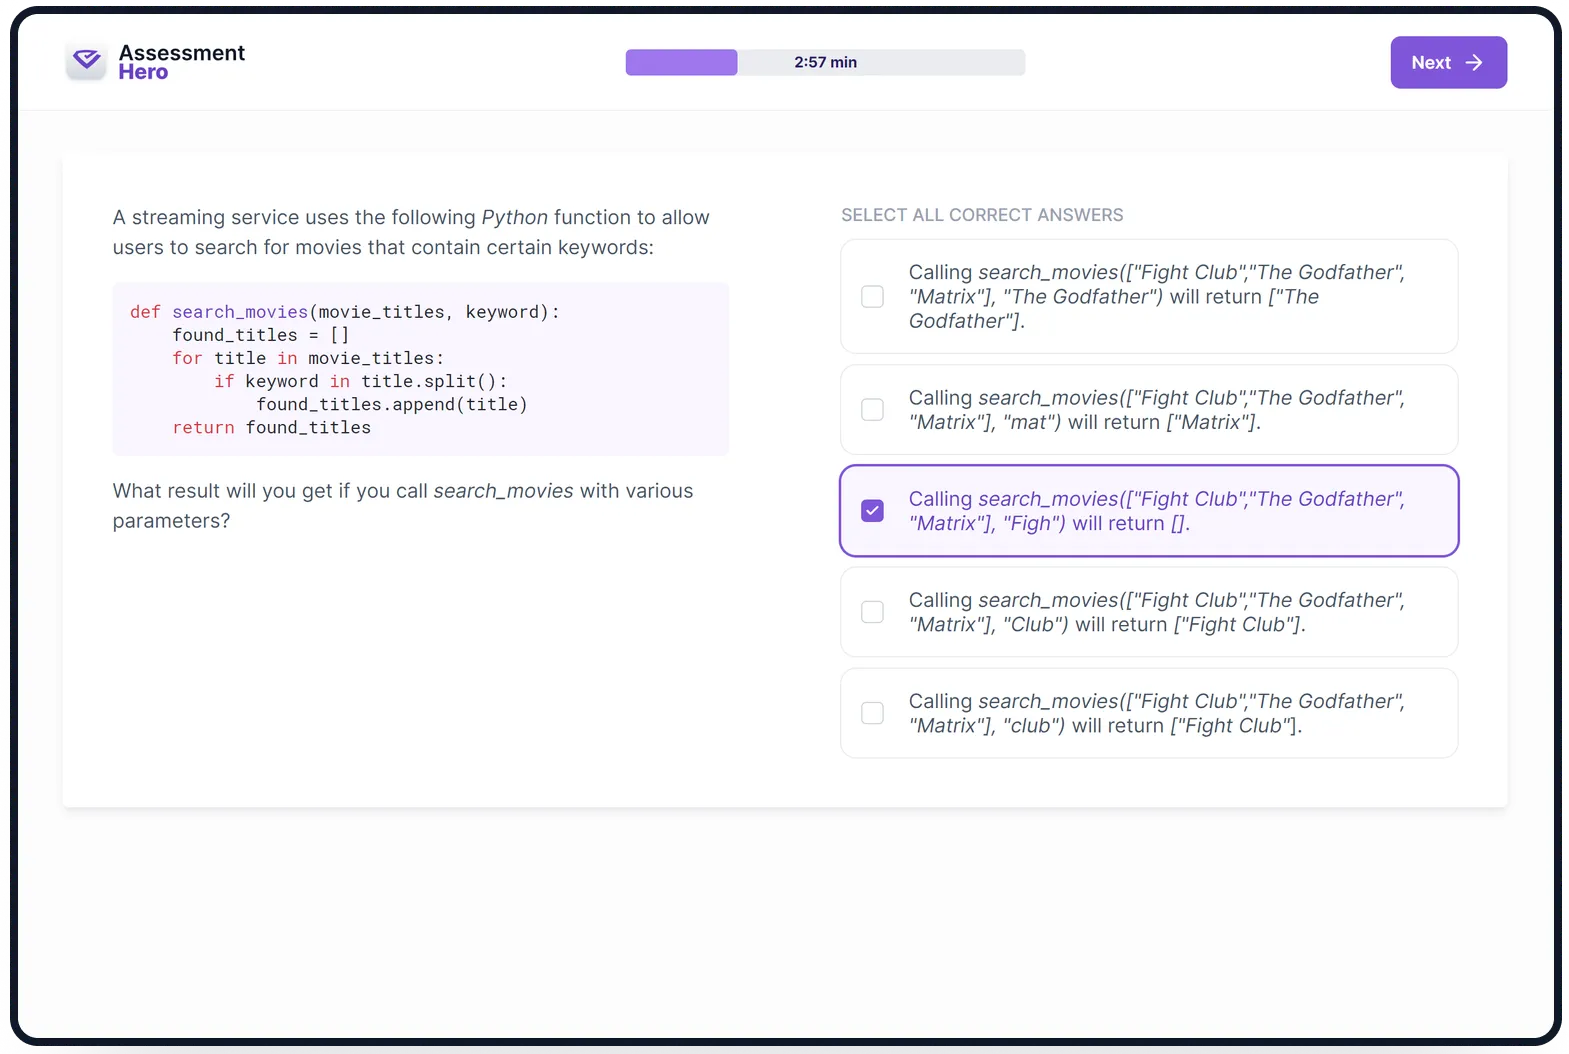The height and width of the screenshot is (1054, 1569).
Task: Click the "SELECT ALL CORRECT ANSWERS" heading
Action: 982,215
